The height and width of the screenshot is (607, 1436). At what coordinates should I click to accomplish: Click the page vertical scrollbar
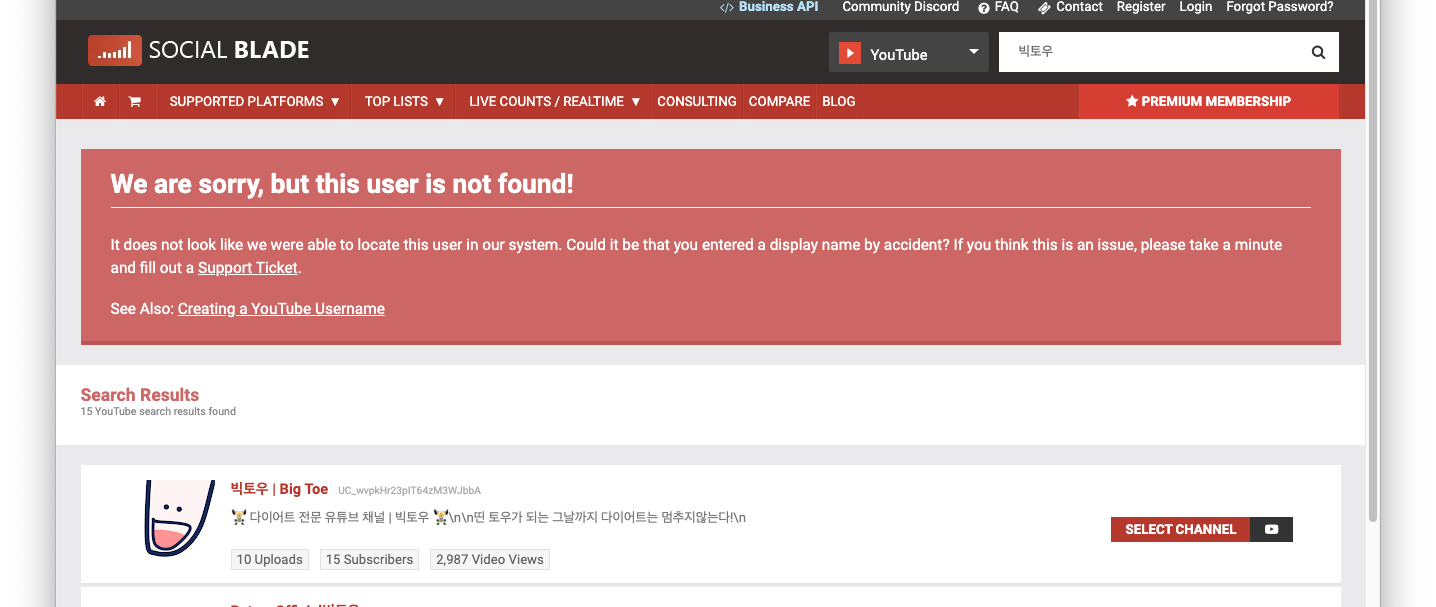coord(1373,262)
